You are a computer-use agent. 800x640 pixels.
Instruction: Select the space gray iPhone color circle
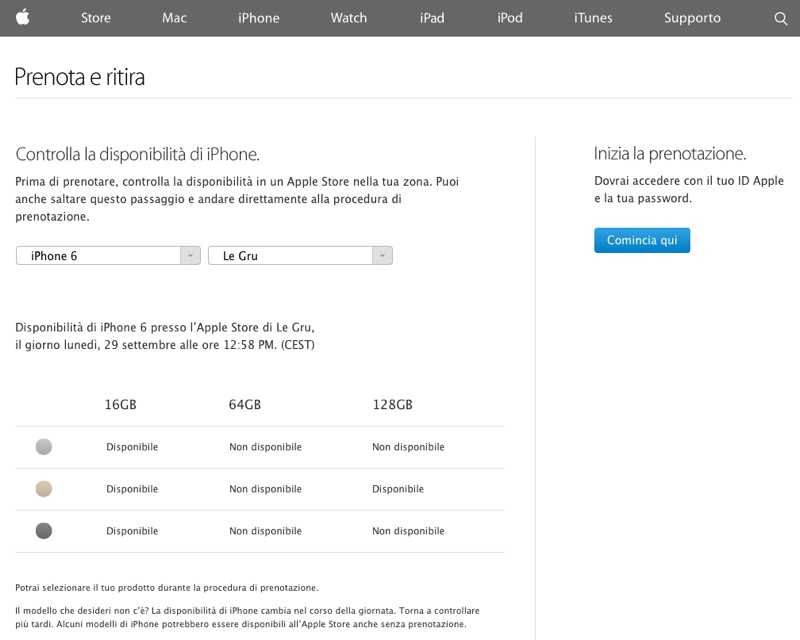click(x=43, y=531)
